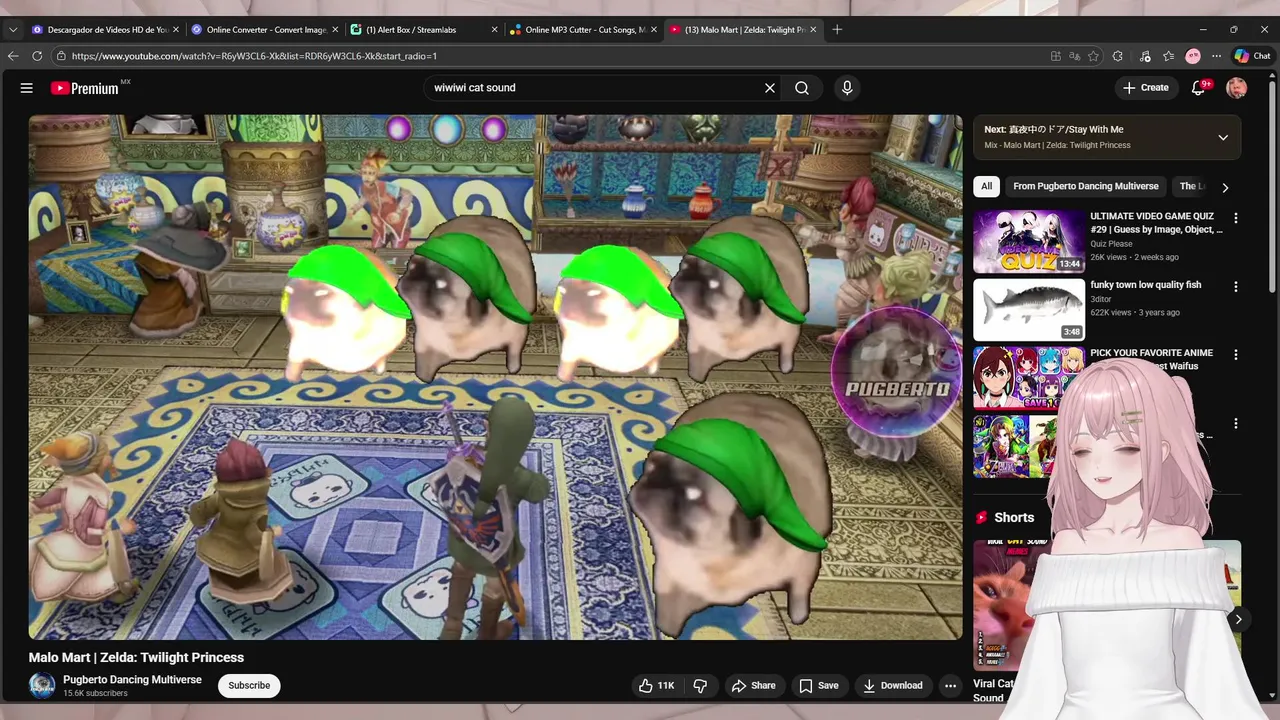Select From Pugberto Dancing Multiverse chip

pyautogui.click(x=1085, y=187)
